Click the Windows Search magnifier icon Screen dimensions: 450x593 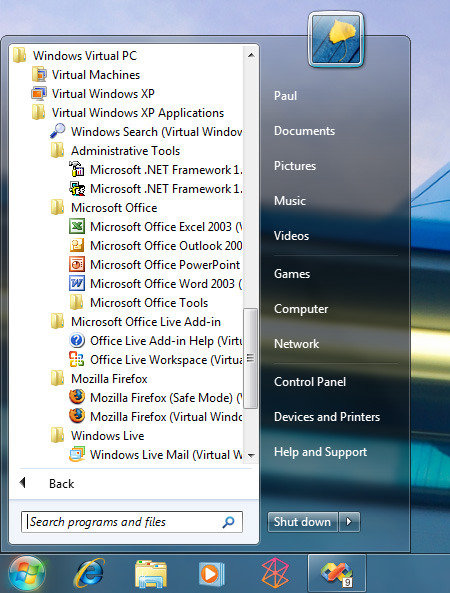coord(58,131)
